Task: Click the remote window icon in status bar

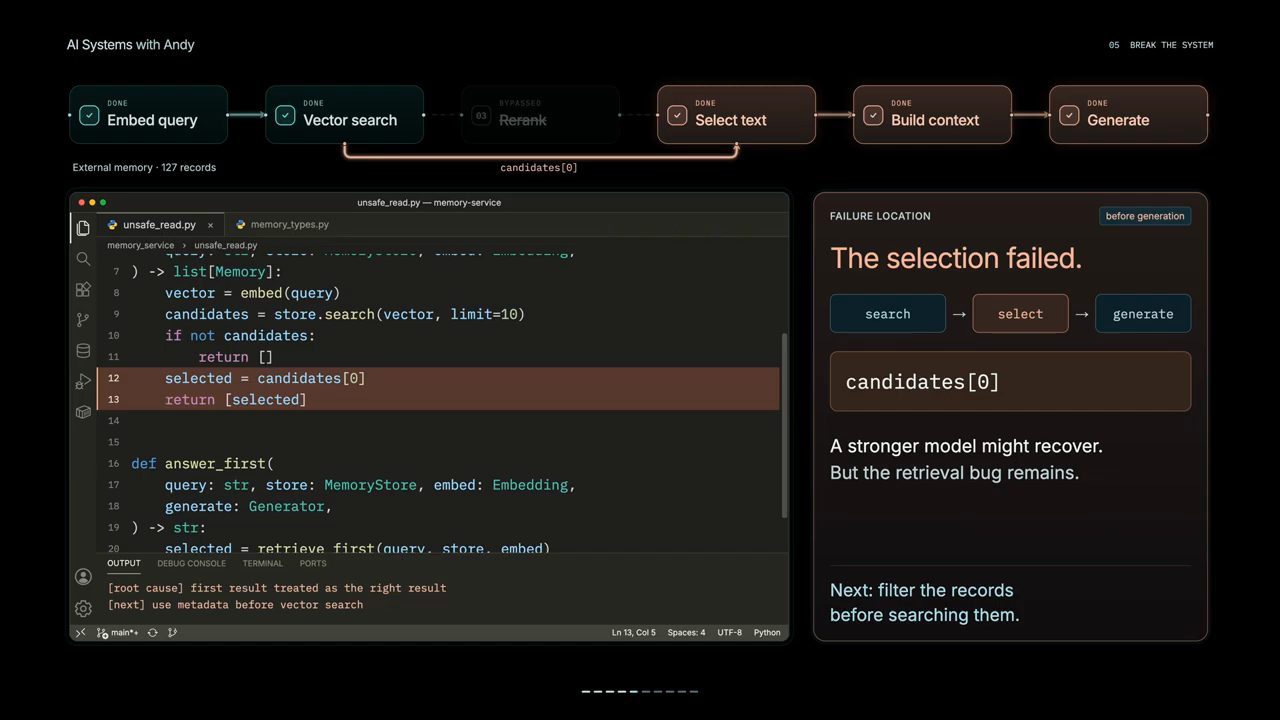Action: tap(81, 633)
